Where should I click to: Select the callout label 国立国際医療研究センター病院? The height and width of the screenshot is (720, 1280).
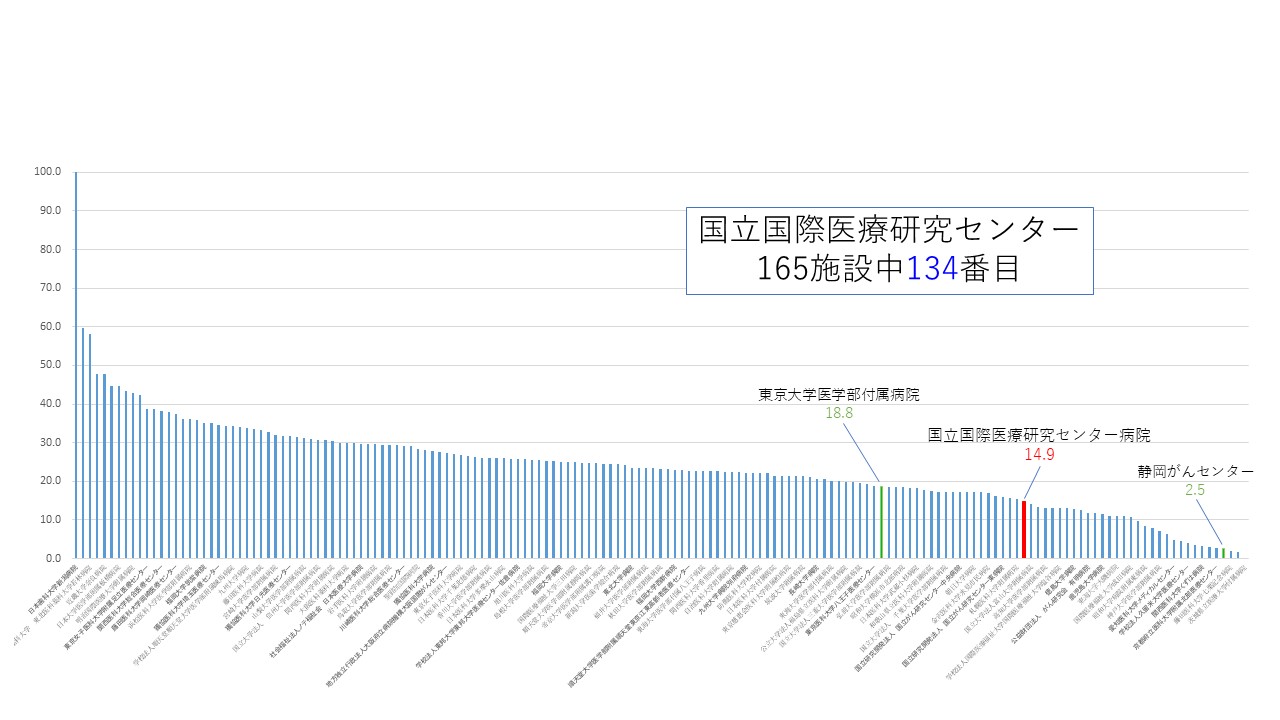1039,436
